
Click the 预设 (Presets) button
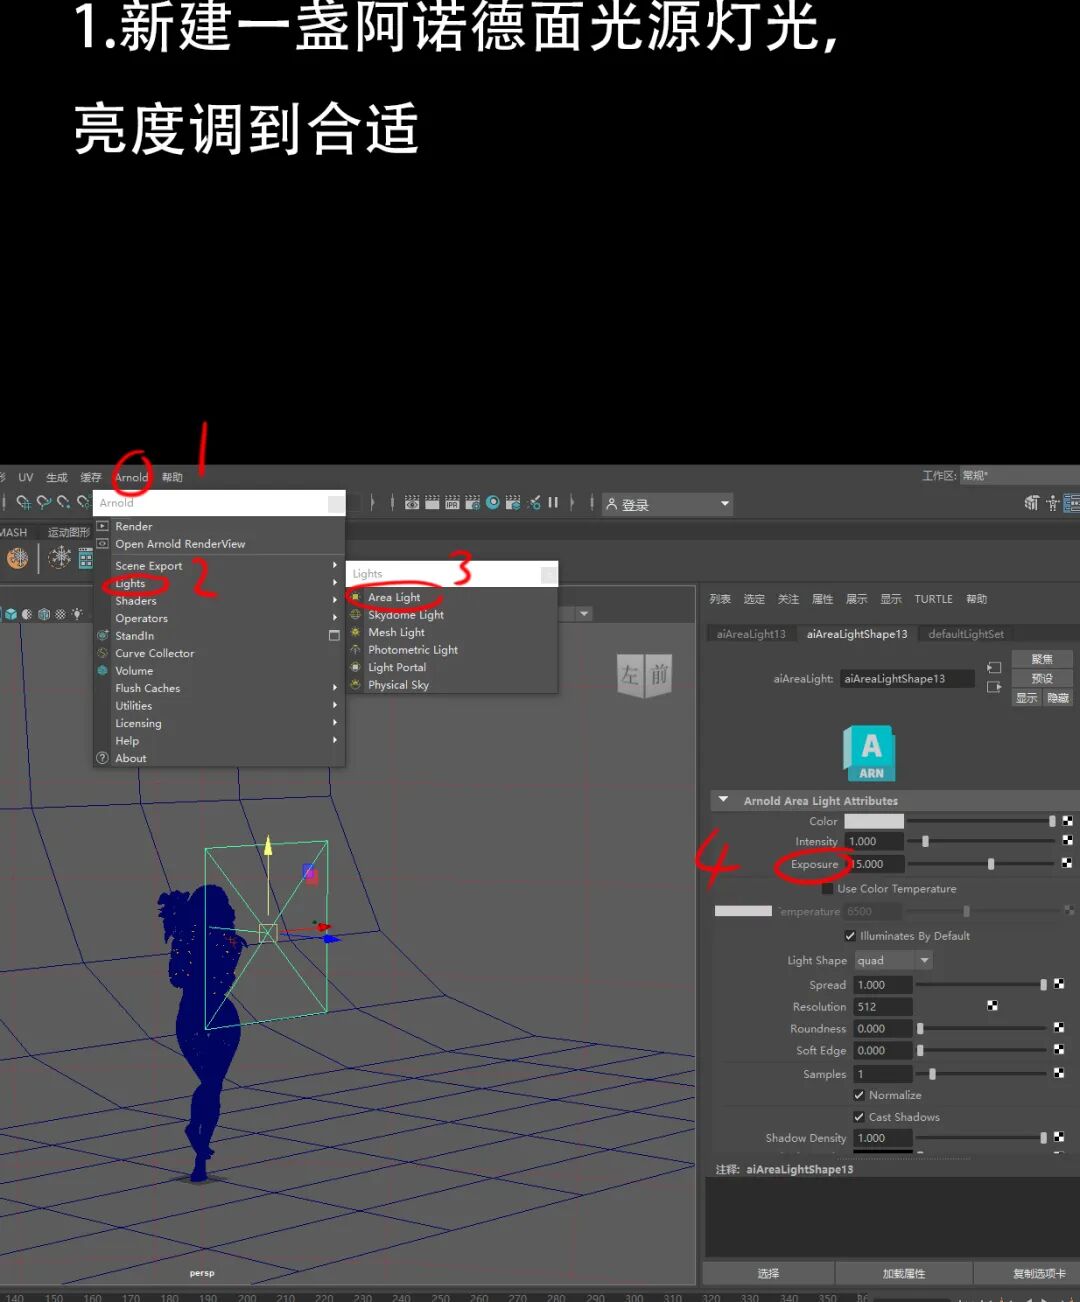pos(1042,678)
